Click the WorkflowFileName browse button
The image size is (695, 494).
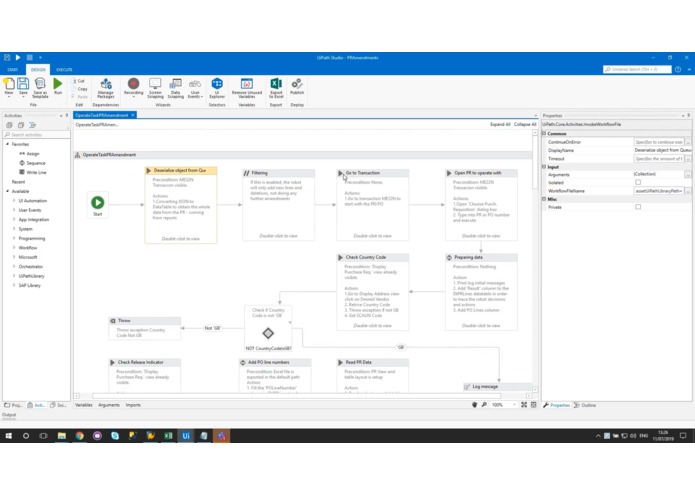coord(687,191)
